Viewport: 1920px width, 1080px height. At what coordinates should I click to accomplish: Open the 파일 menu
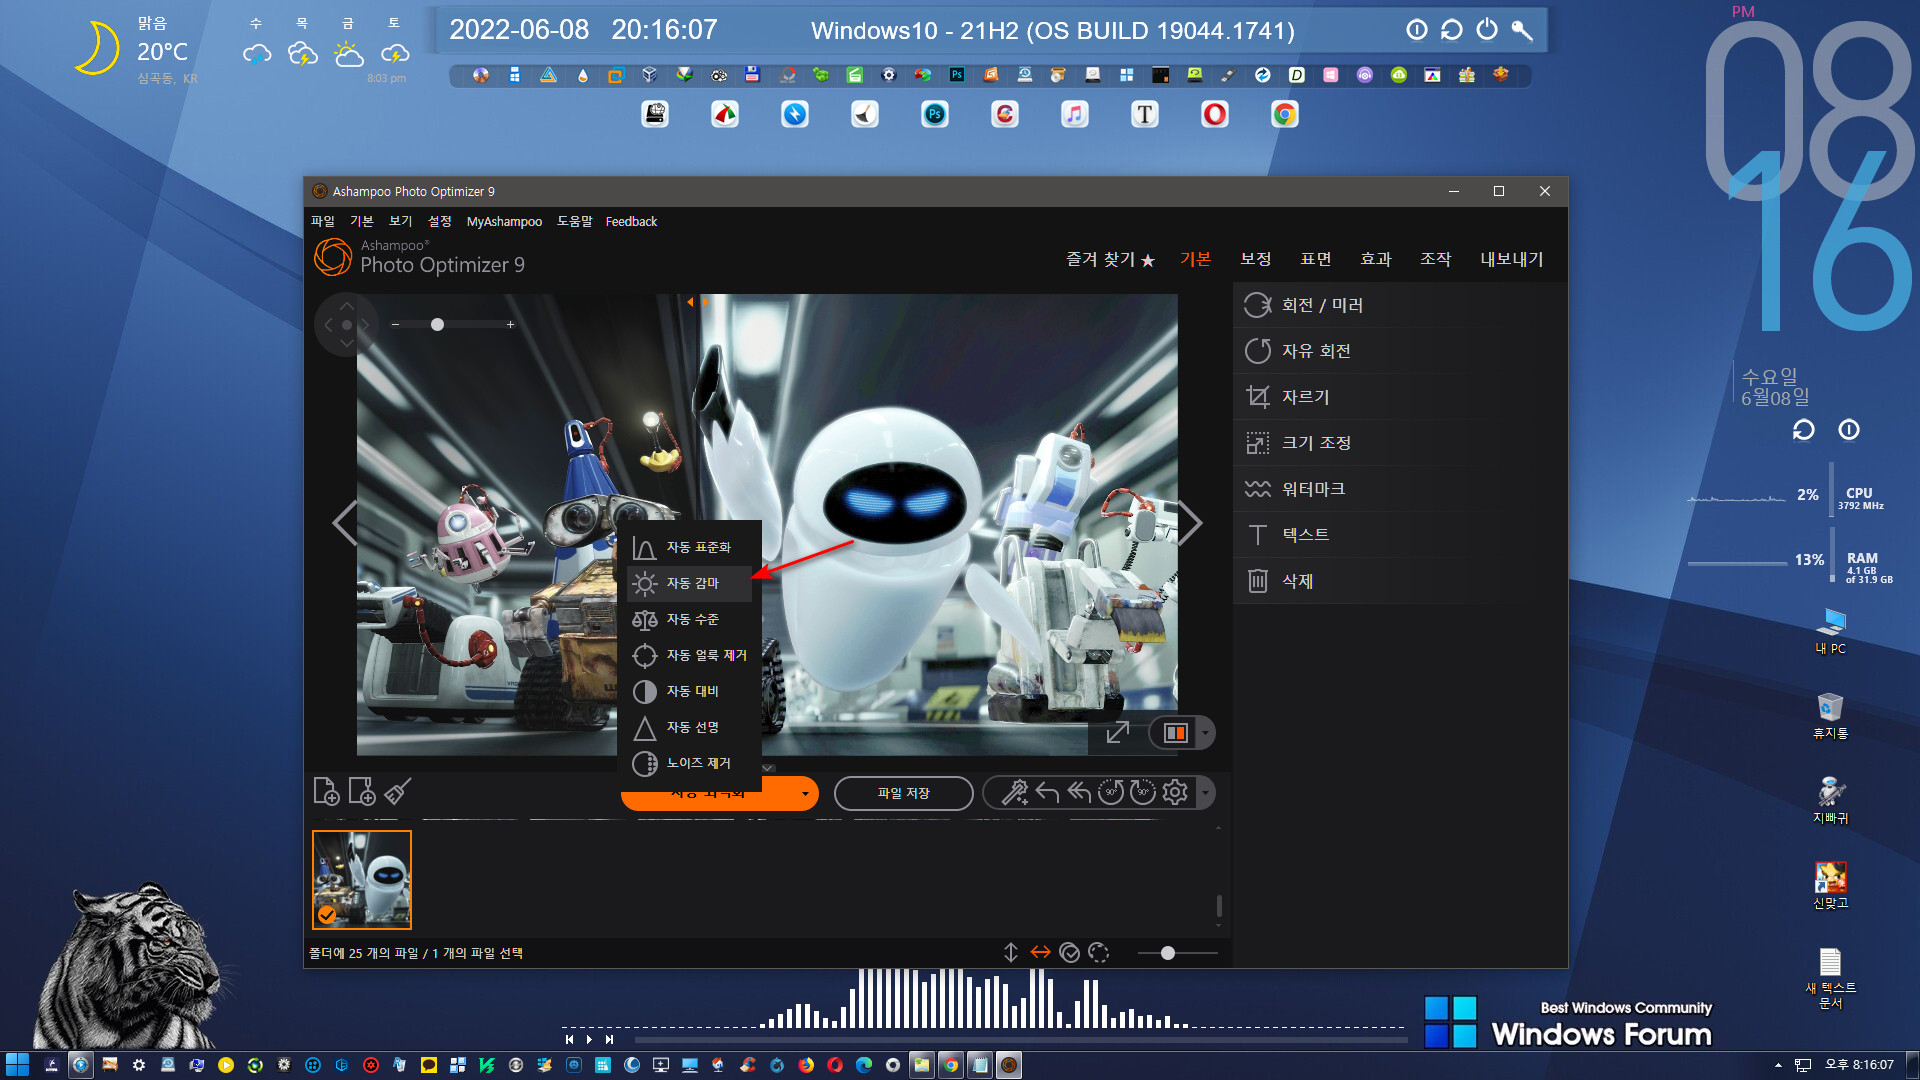click(x=323, y=221)
